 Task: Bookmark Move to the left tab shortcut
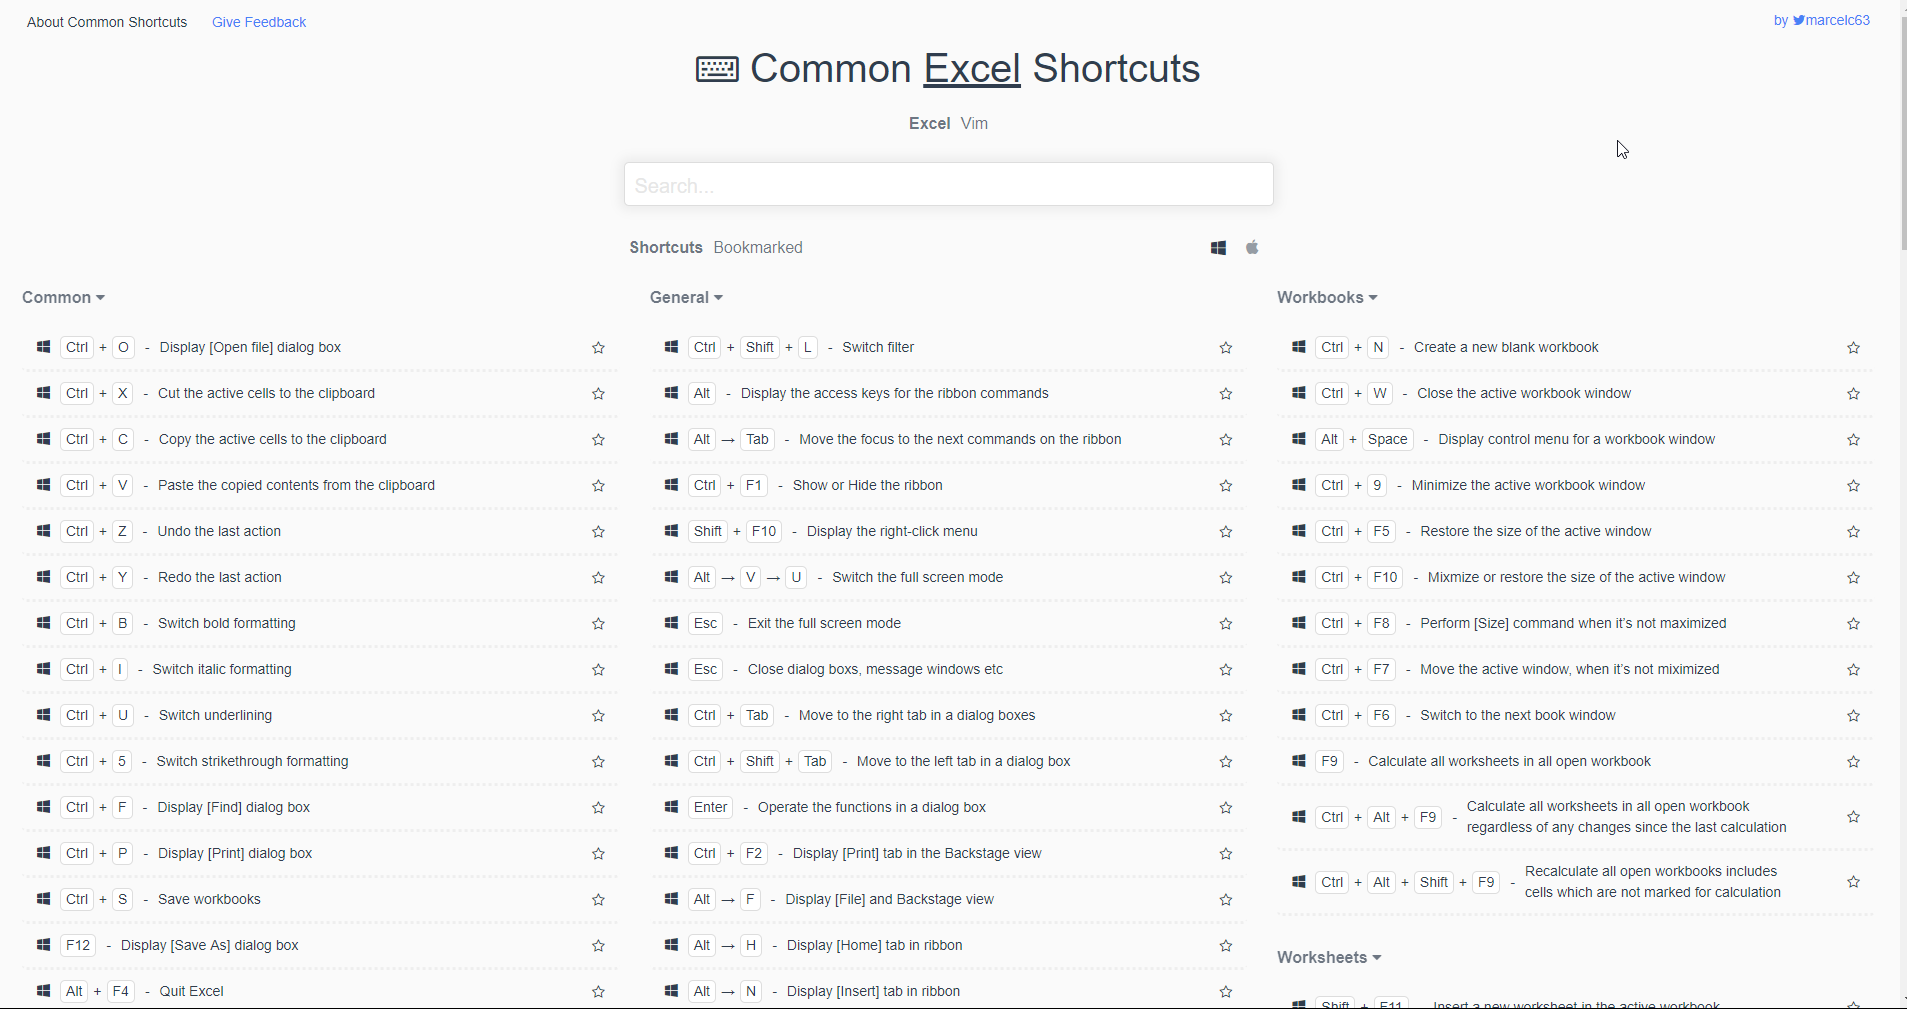(1226, 762)
